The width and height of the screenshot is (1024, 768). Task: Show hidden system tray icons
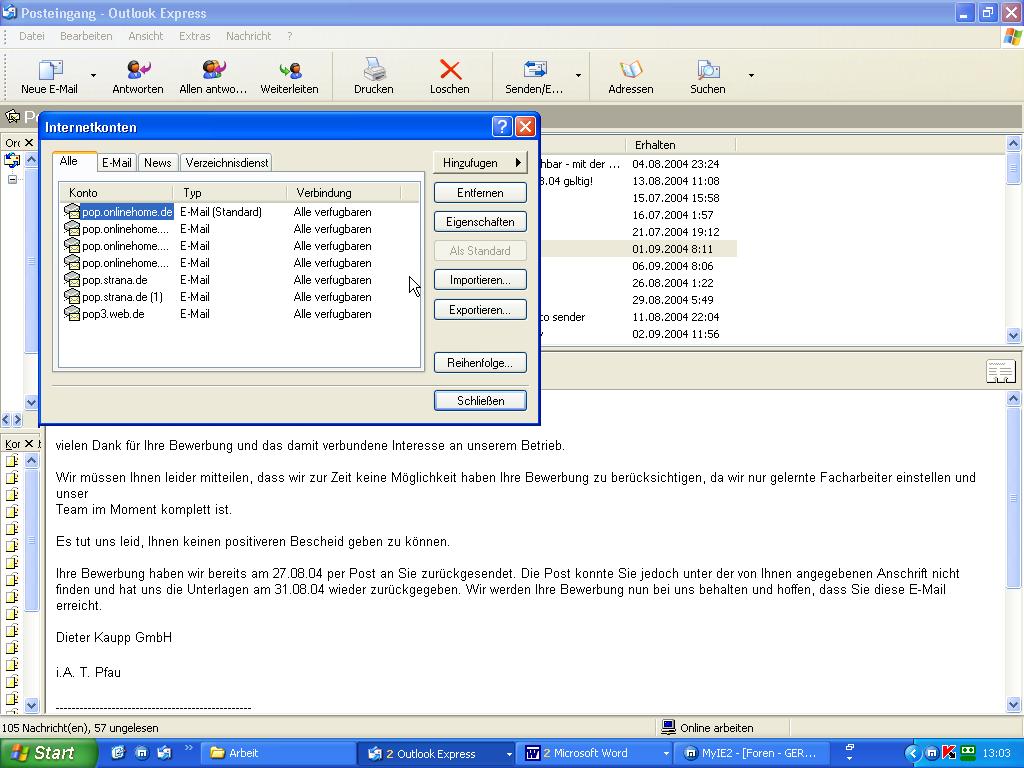point(912,754)
